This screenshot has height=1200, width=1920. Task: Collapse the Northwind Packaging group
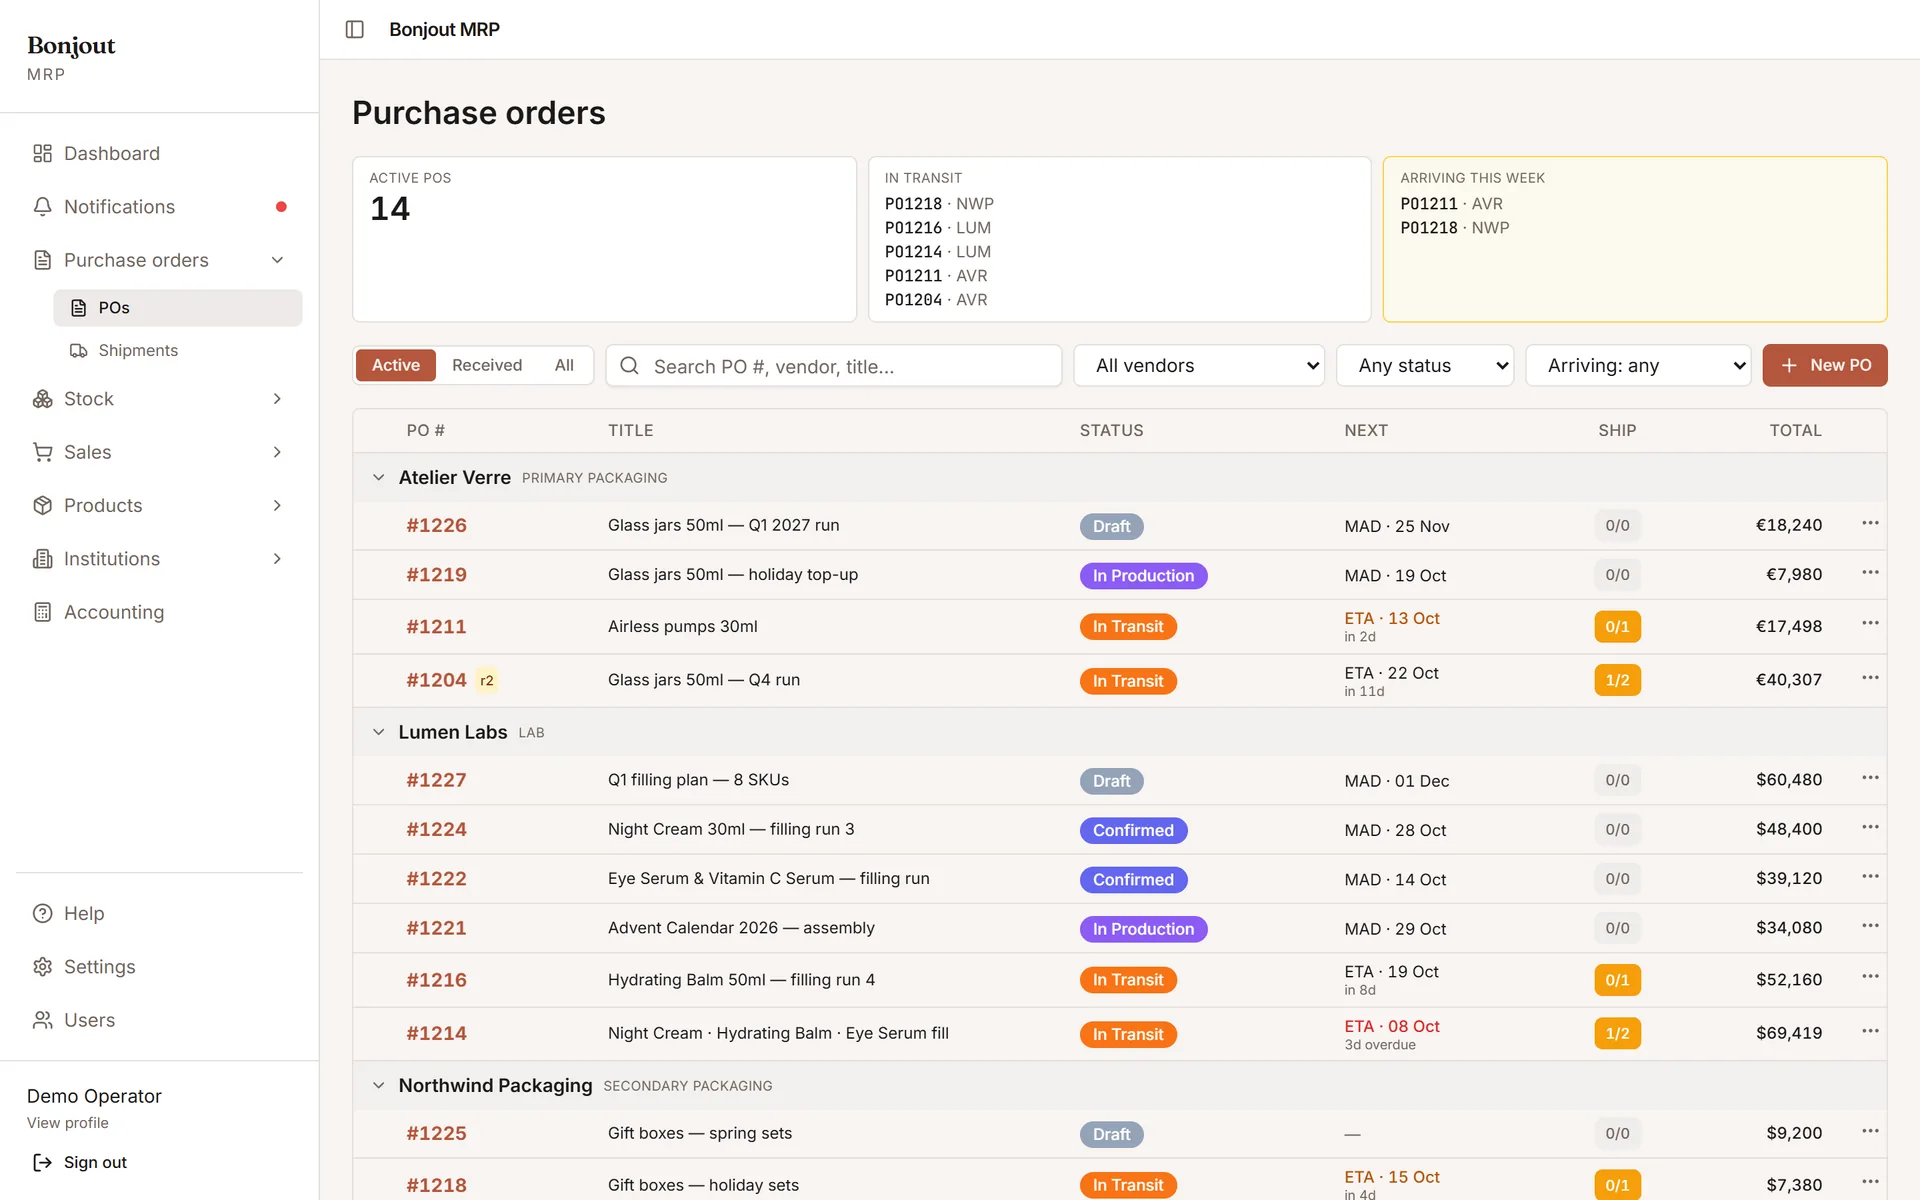point(378,1086)
